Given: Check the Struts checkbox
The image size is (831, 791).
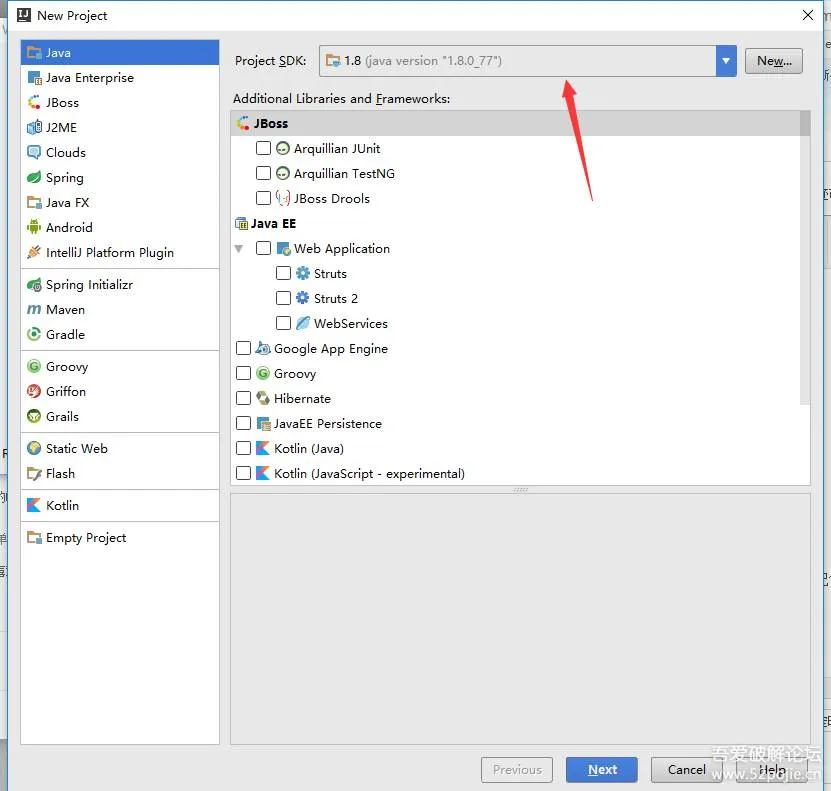Looking at the screenshot, I should (284, 273).
